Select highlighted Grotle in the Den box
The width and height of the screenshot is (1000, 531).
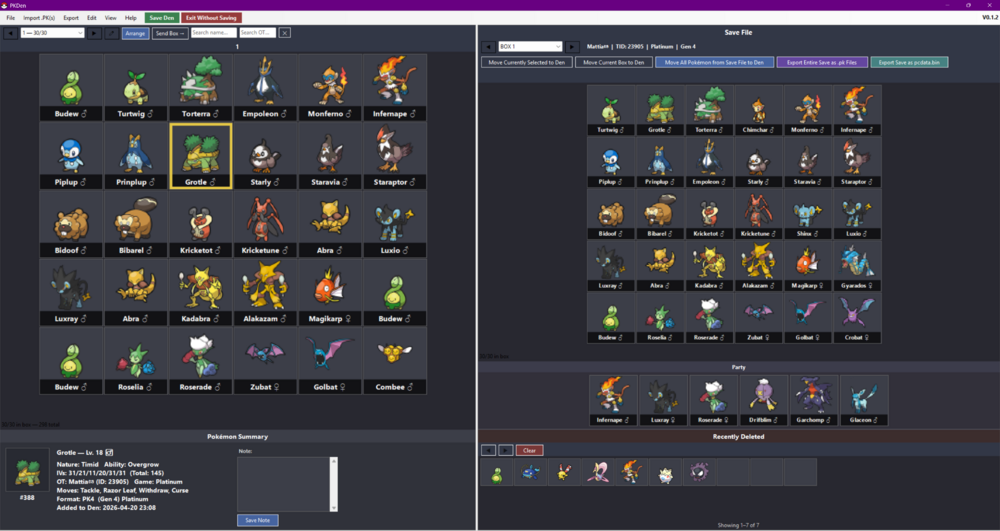(201, 156)
